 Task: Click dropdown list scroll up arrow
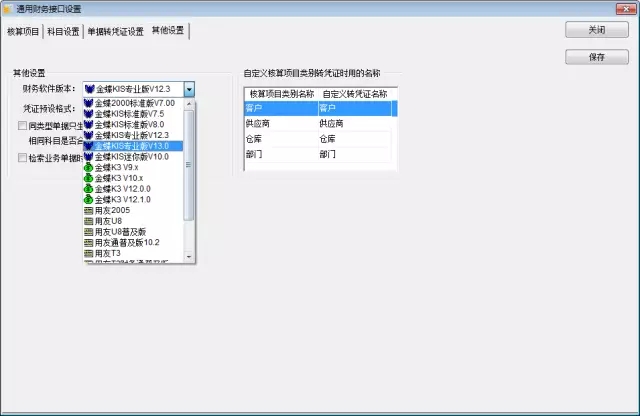click(x=189, y=104)
